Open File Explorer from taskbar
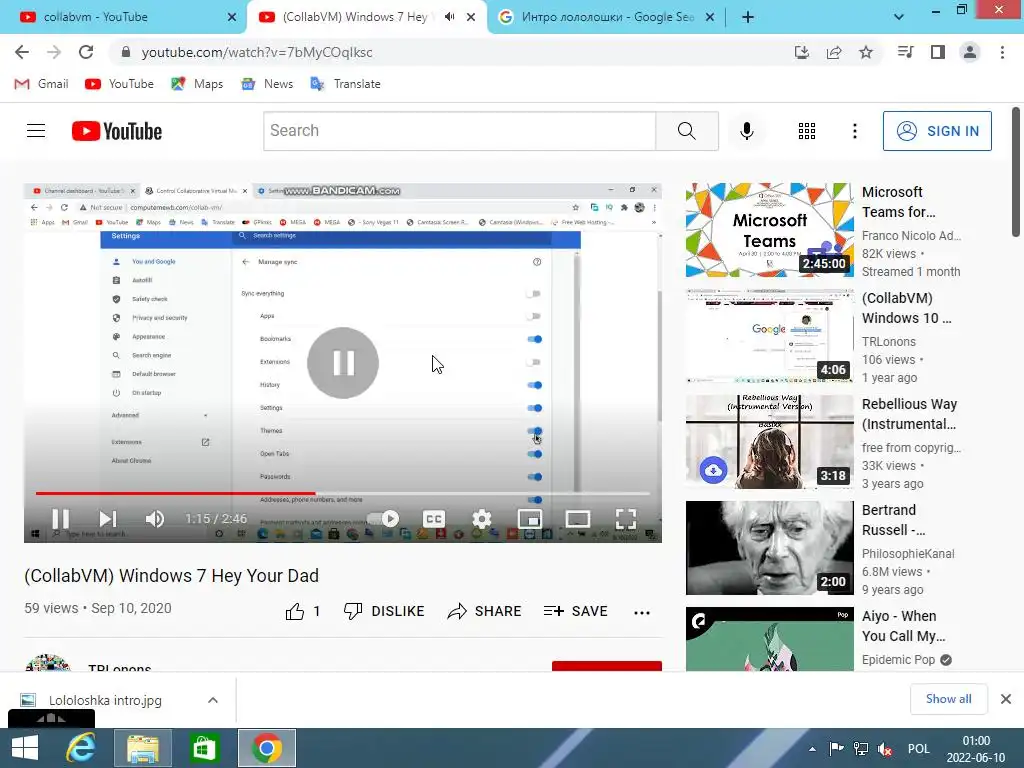 click(143, 748)
